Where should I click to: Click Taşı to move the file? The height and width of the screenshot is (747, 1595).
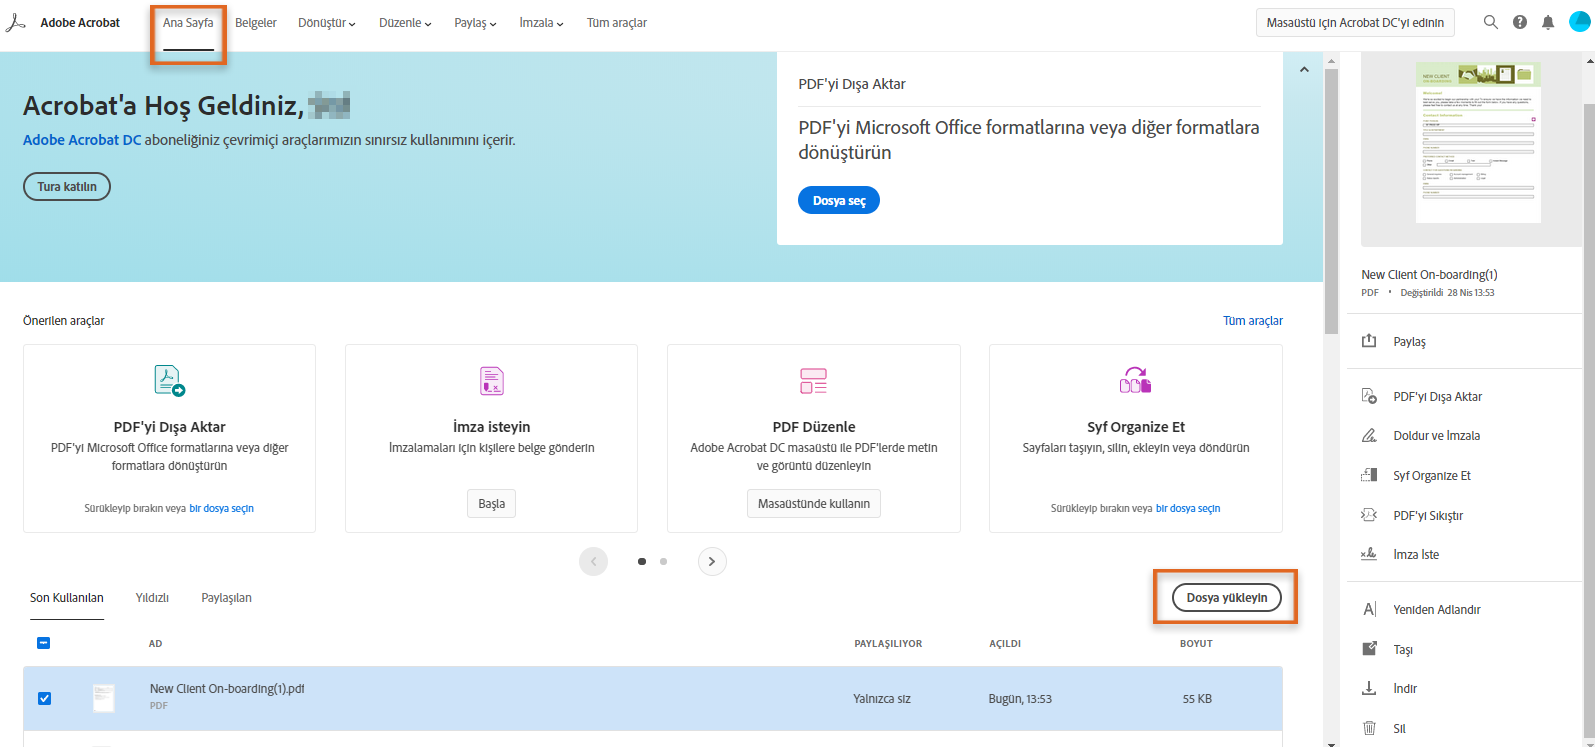click(x=1403, y=650)
